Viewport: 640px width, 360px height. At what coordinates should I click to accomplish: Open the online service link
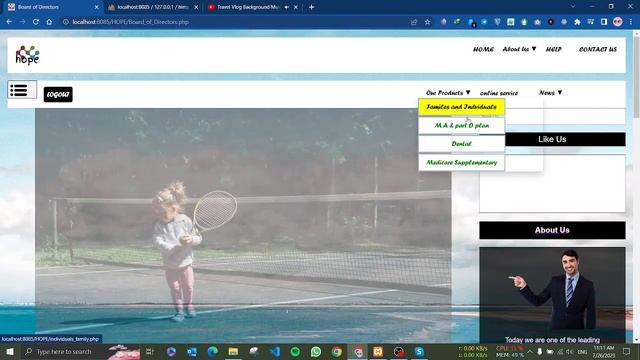coord(499,93)
